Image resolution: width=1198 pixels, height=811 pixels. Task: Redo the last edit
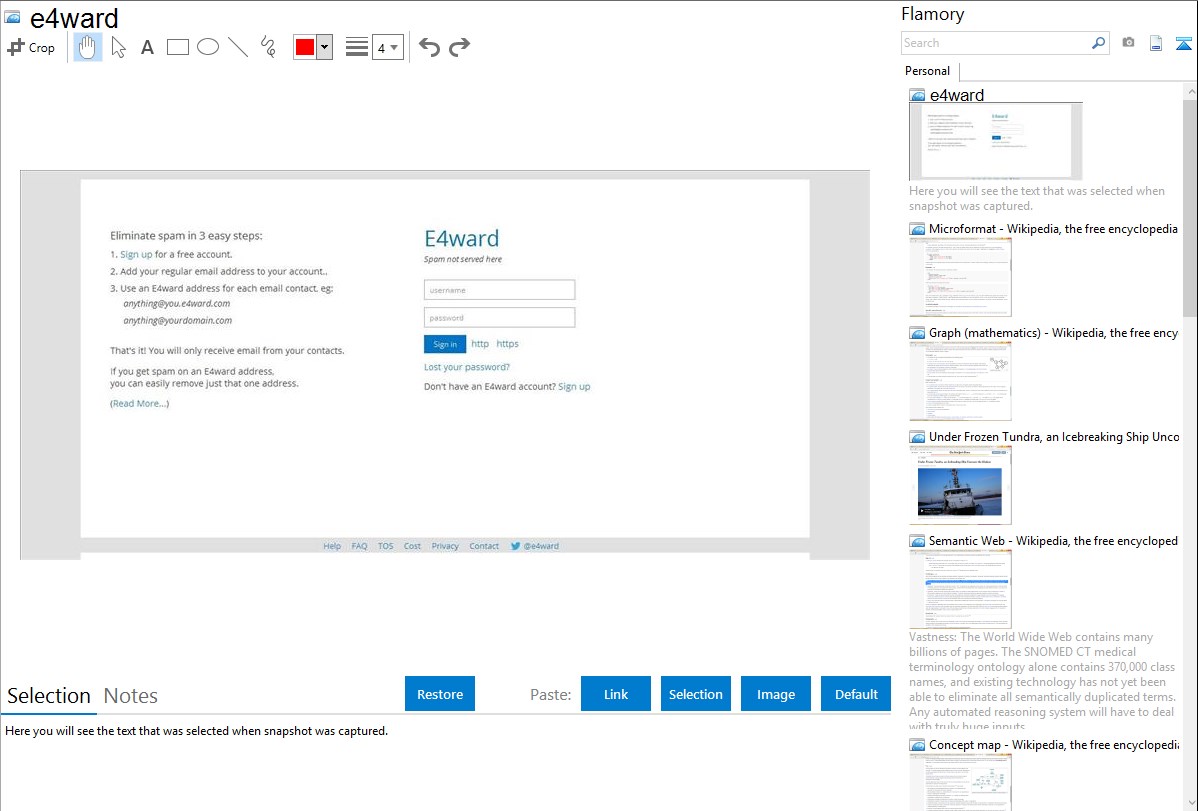(x=459, y=47)
